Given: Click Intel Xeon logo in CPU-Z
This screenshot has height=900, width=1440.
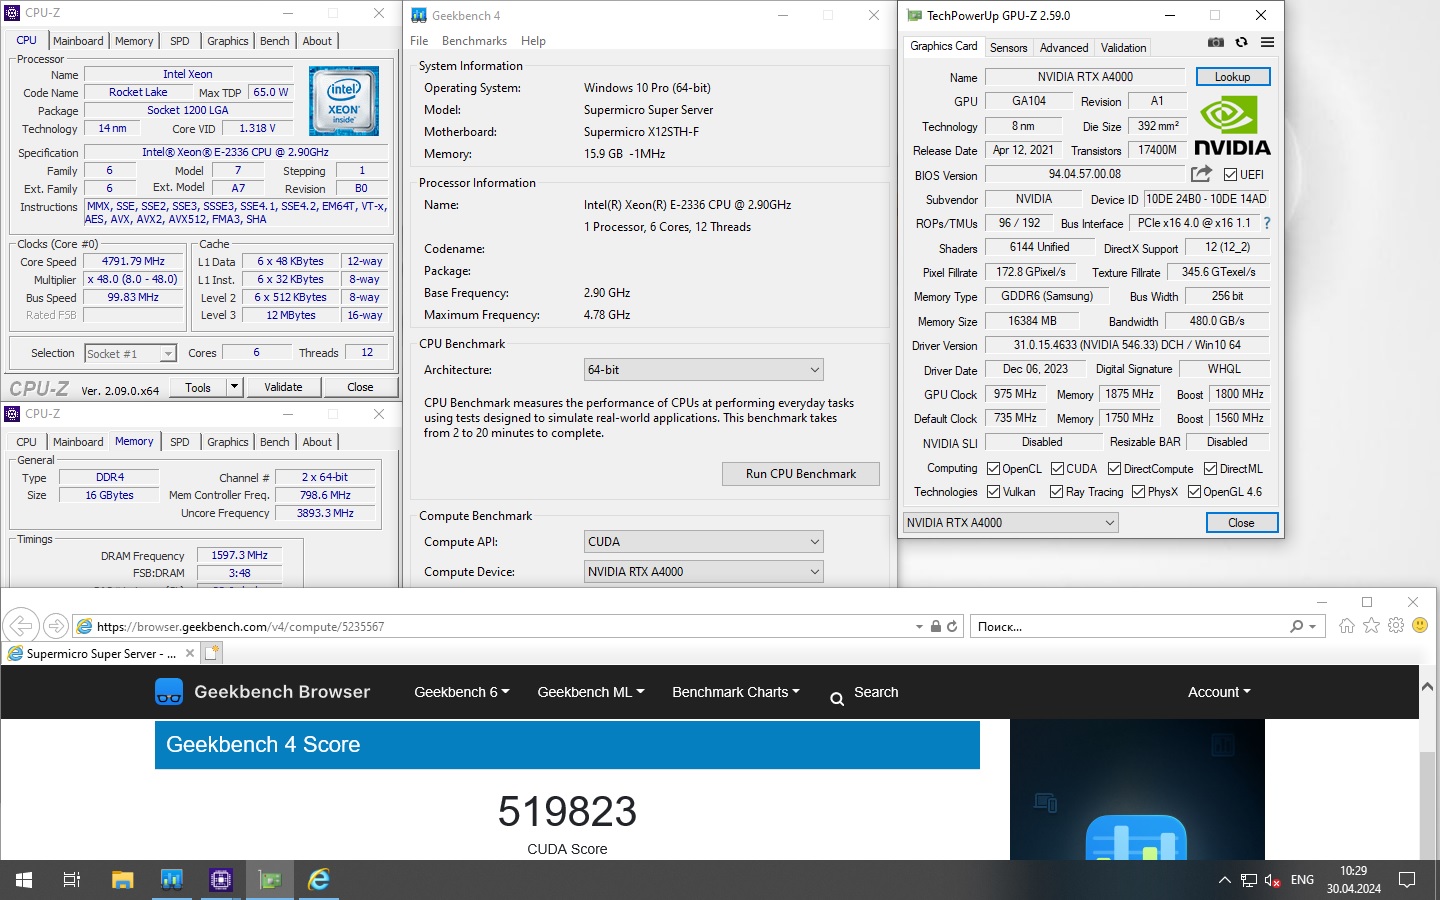Looking at the screenshot, I should tap(344, 101).
